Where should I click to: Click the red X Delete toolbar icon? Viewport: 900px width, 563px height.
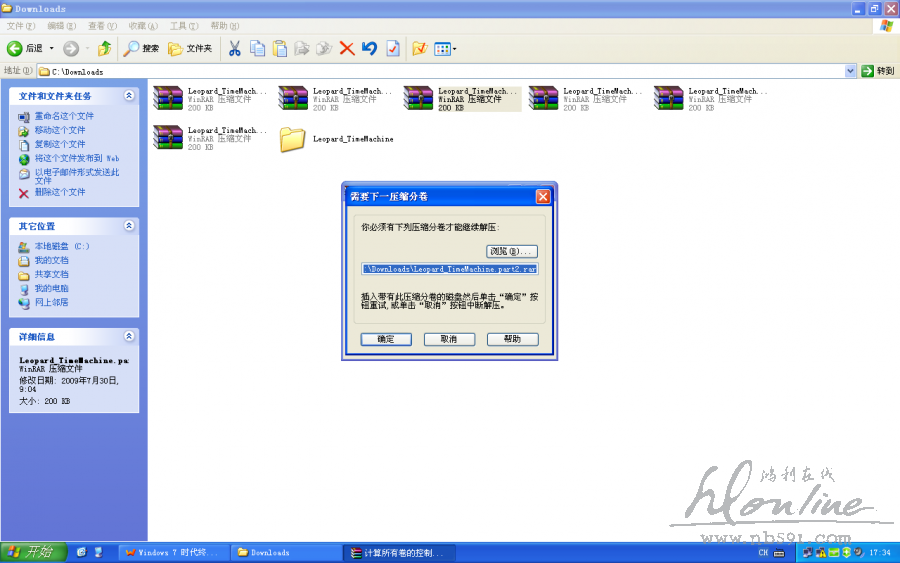click(x=347, y=48)
